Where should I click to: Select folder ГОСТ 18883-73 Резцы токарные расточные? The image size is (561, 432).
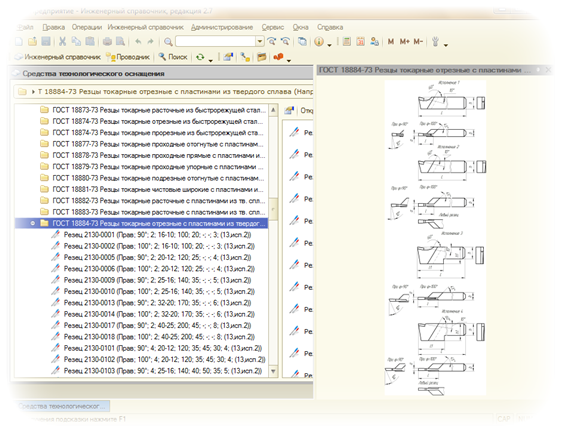pos(153,212)
